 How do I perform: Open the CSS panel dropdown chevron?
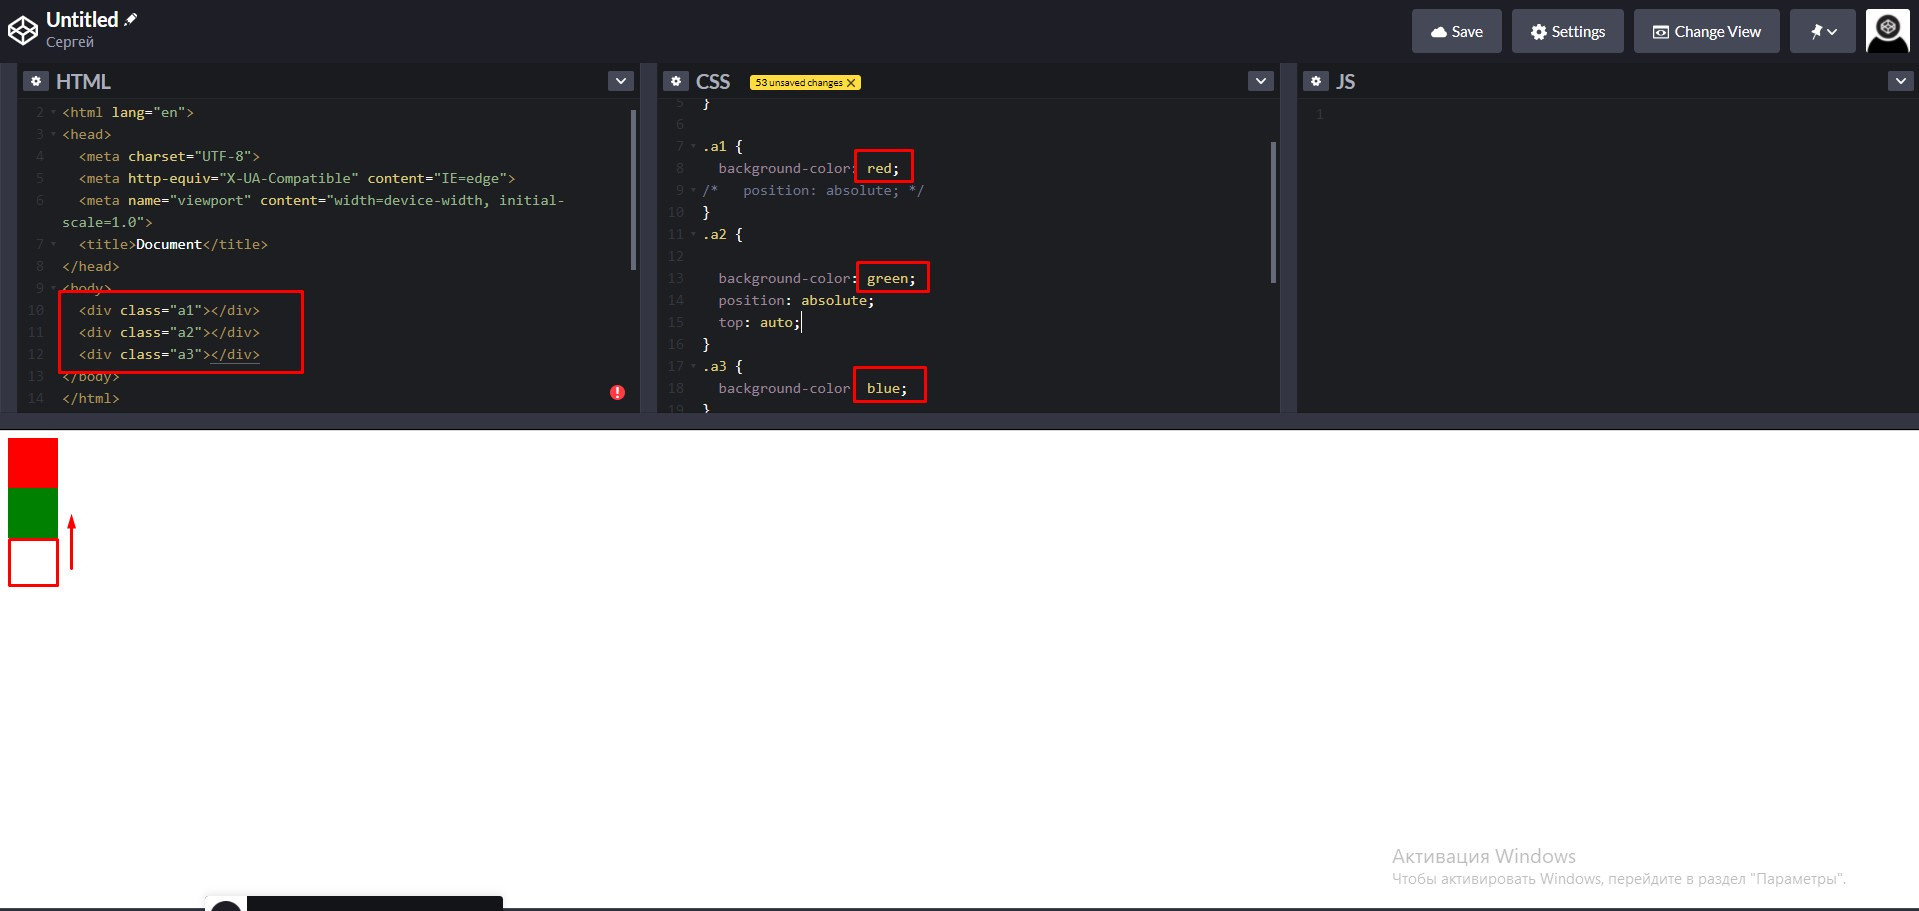pyautogui.click(x=1261, y=81)
